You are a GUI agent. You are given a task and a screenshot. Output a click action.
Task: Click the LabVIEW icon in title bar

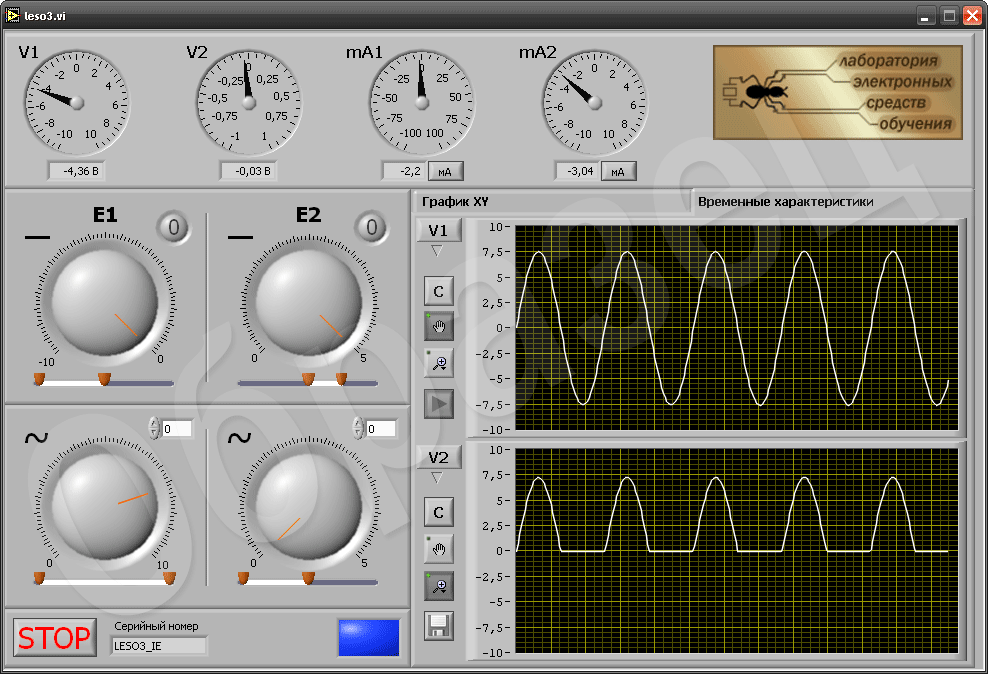click(x=13, y=15)
